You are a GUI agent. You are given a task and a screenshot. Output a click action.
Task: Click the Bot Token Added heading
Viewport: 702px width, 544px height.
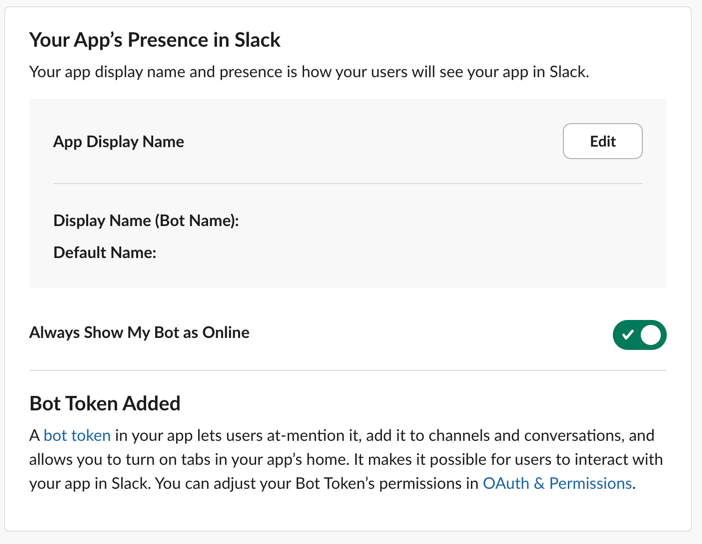point(105,404)
